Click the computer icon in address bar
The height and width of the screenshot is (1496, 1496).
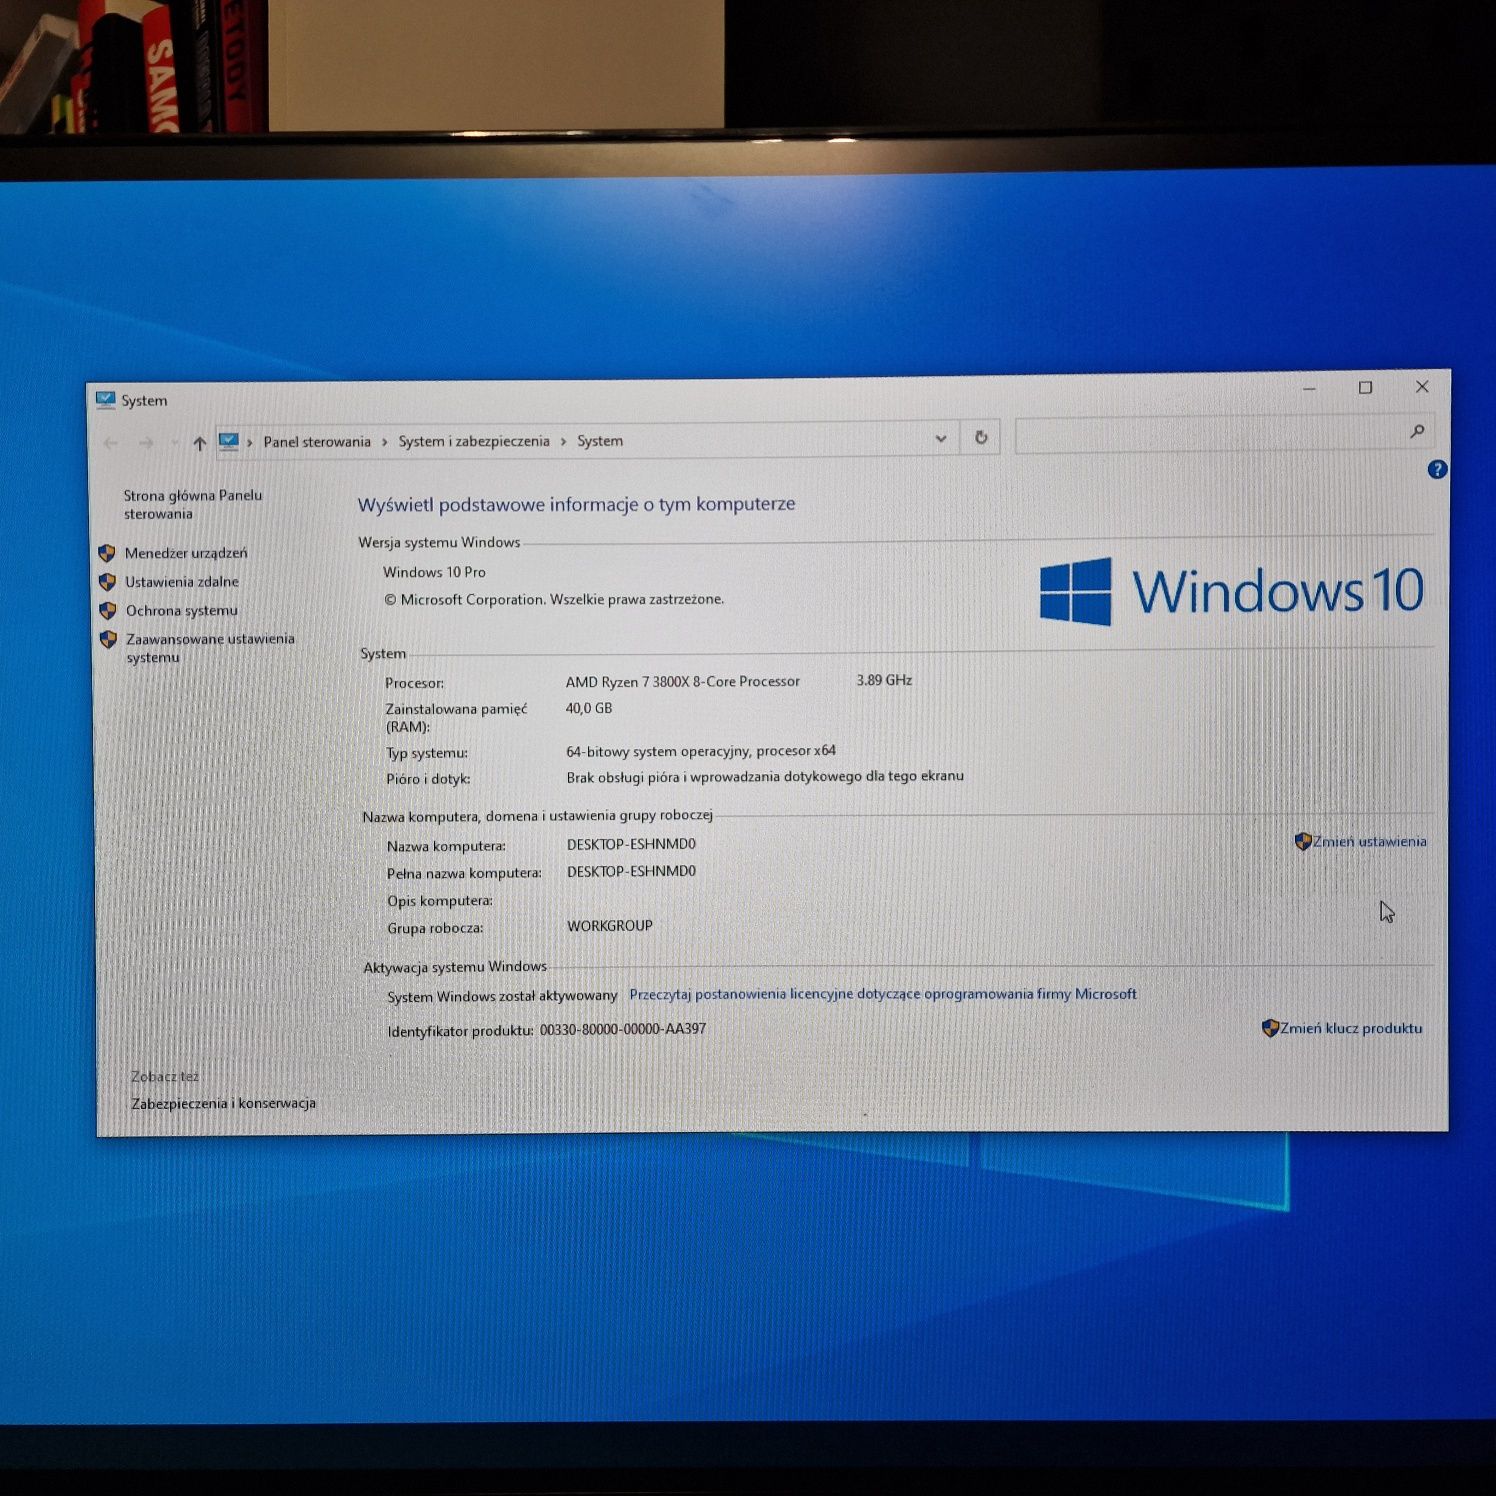click(229, 441)
